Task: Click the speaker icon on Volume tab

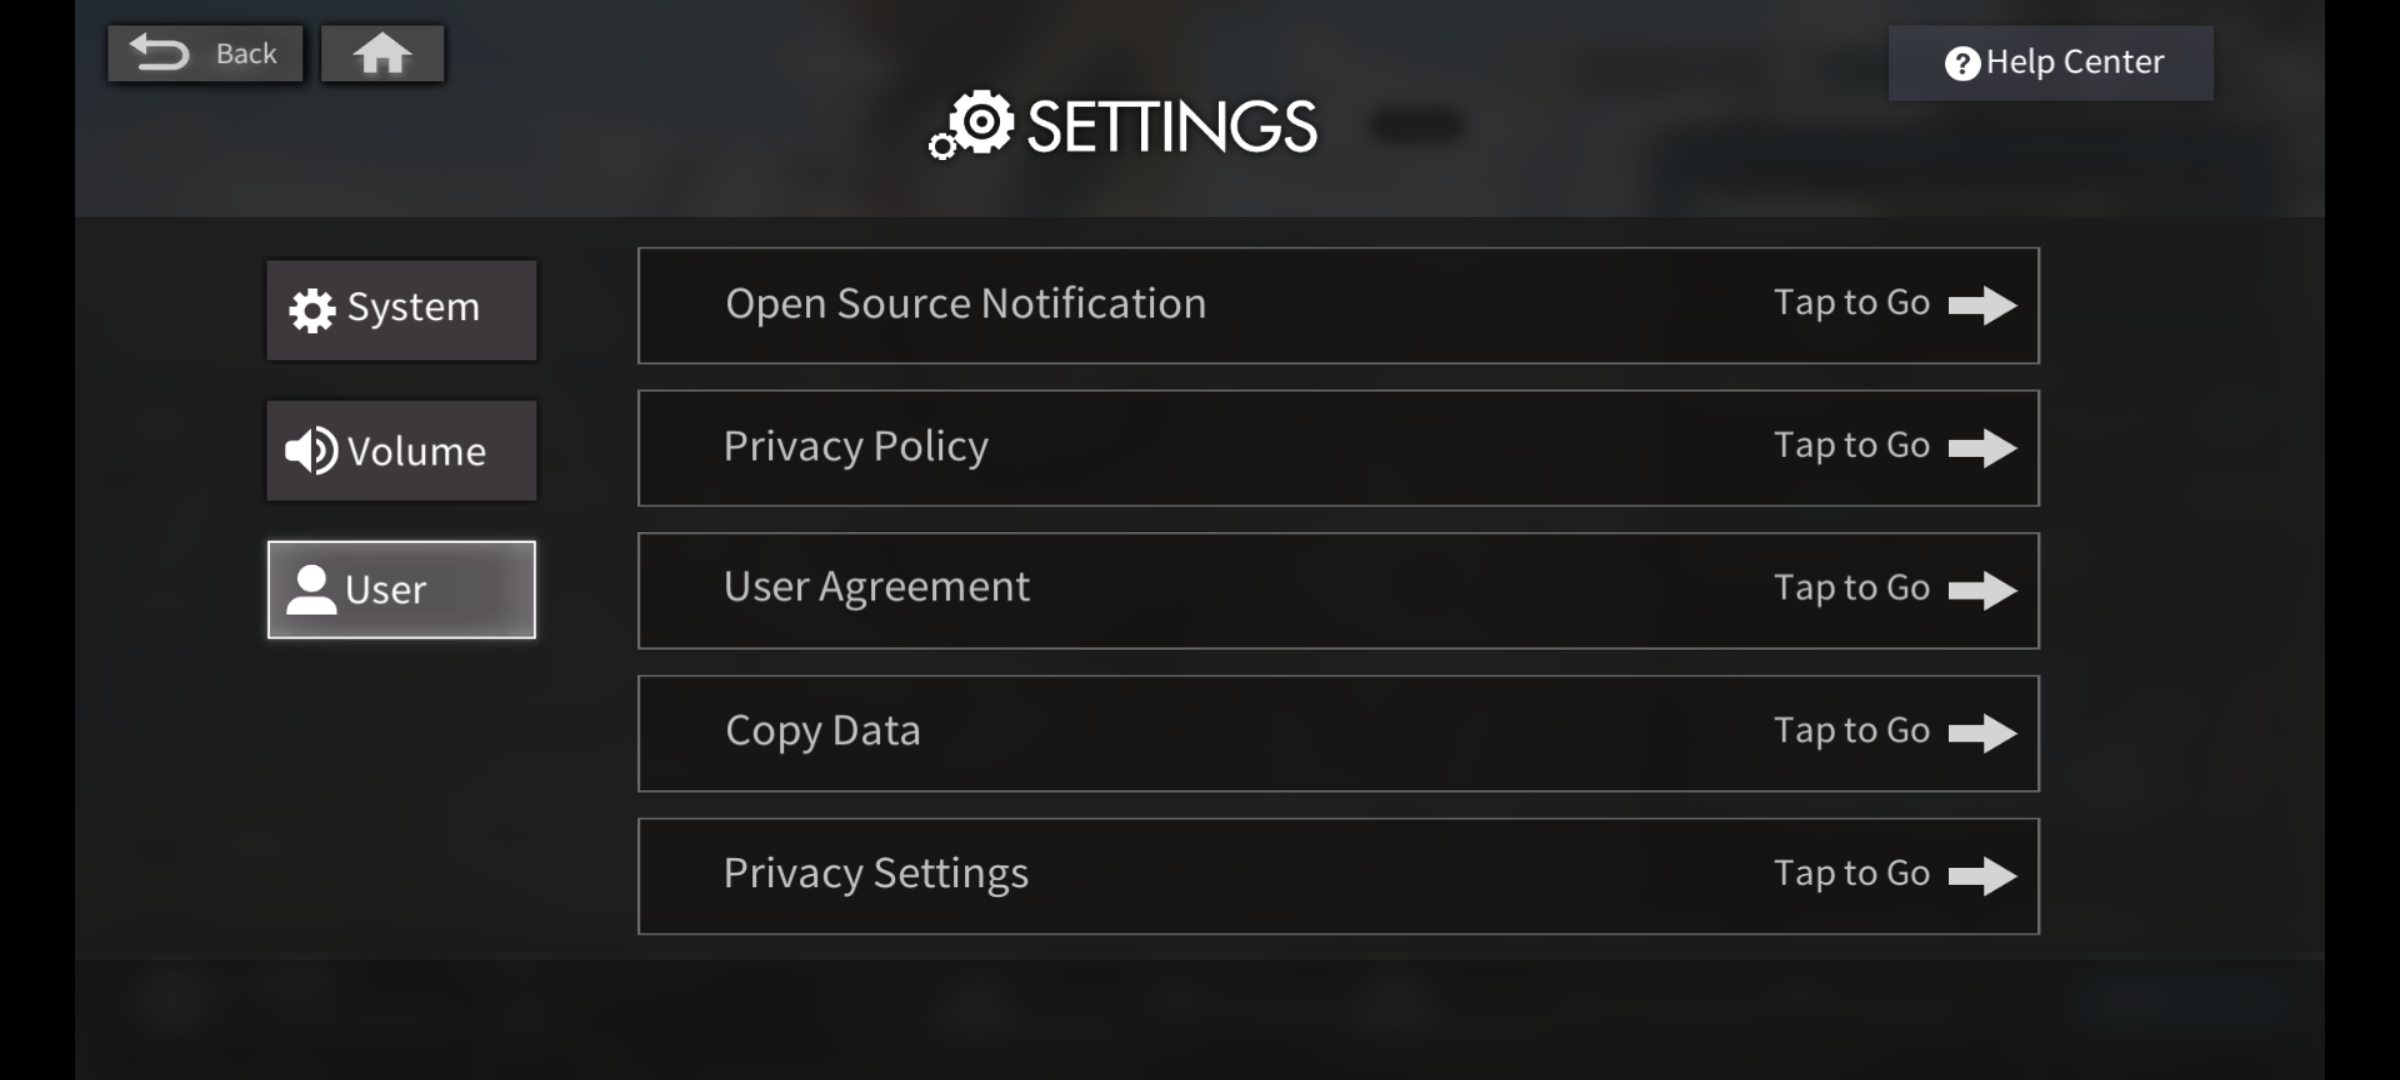Action: 311,451
